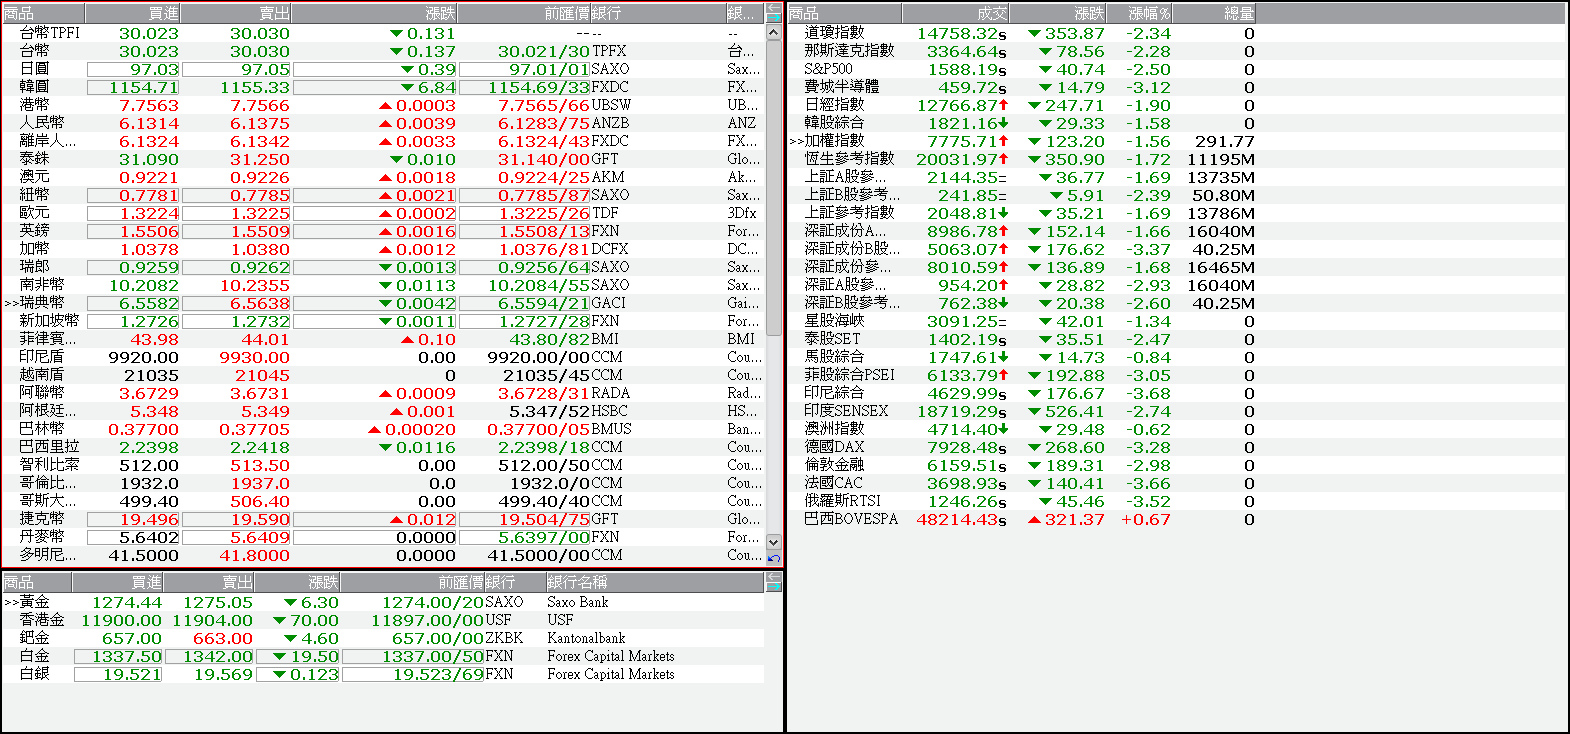Select the 瑞典幣 currency row
The width and height of the screenshot is (1570, 734).
tap(383, 303)
